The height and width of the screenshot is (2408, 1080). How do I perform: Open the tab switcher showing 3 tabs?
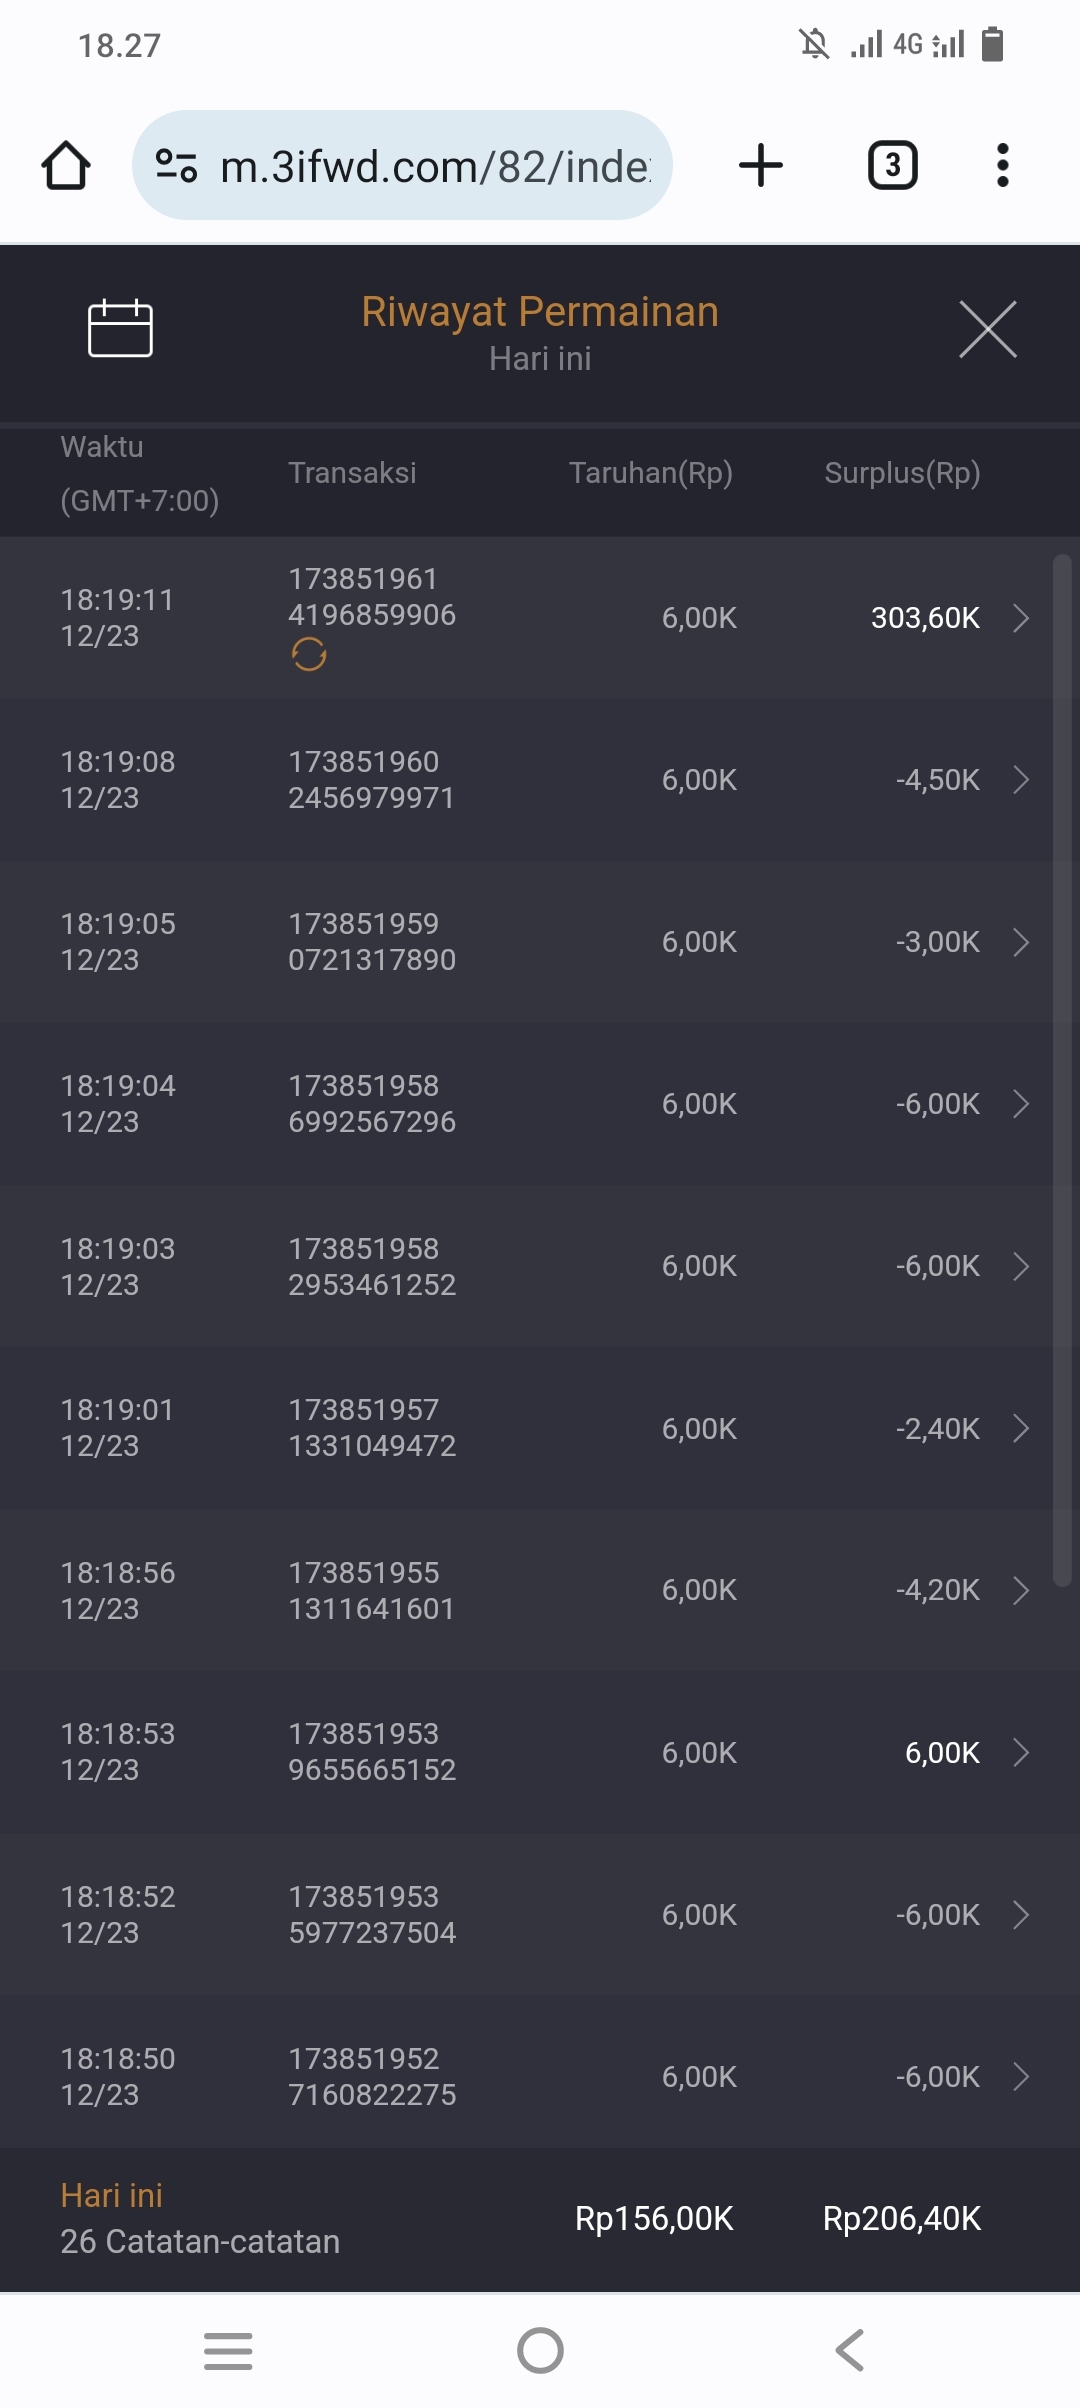pos(892,165)
